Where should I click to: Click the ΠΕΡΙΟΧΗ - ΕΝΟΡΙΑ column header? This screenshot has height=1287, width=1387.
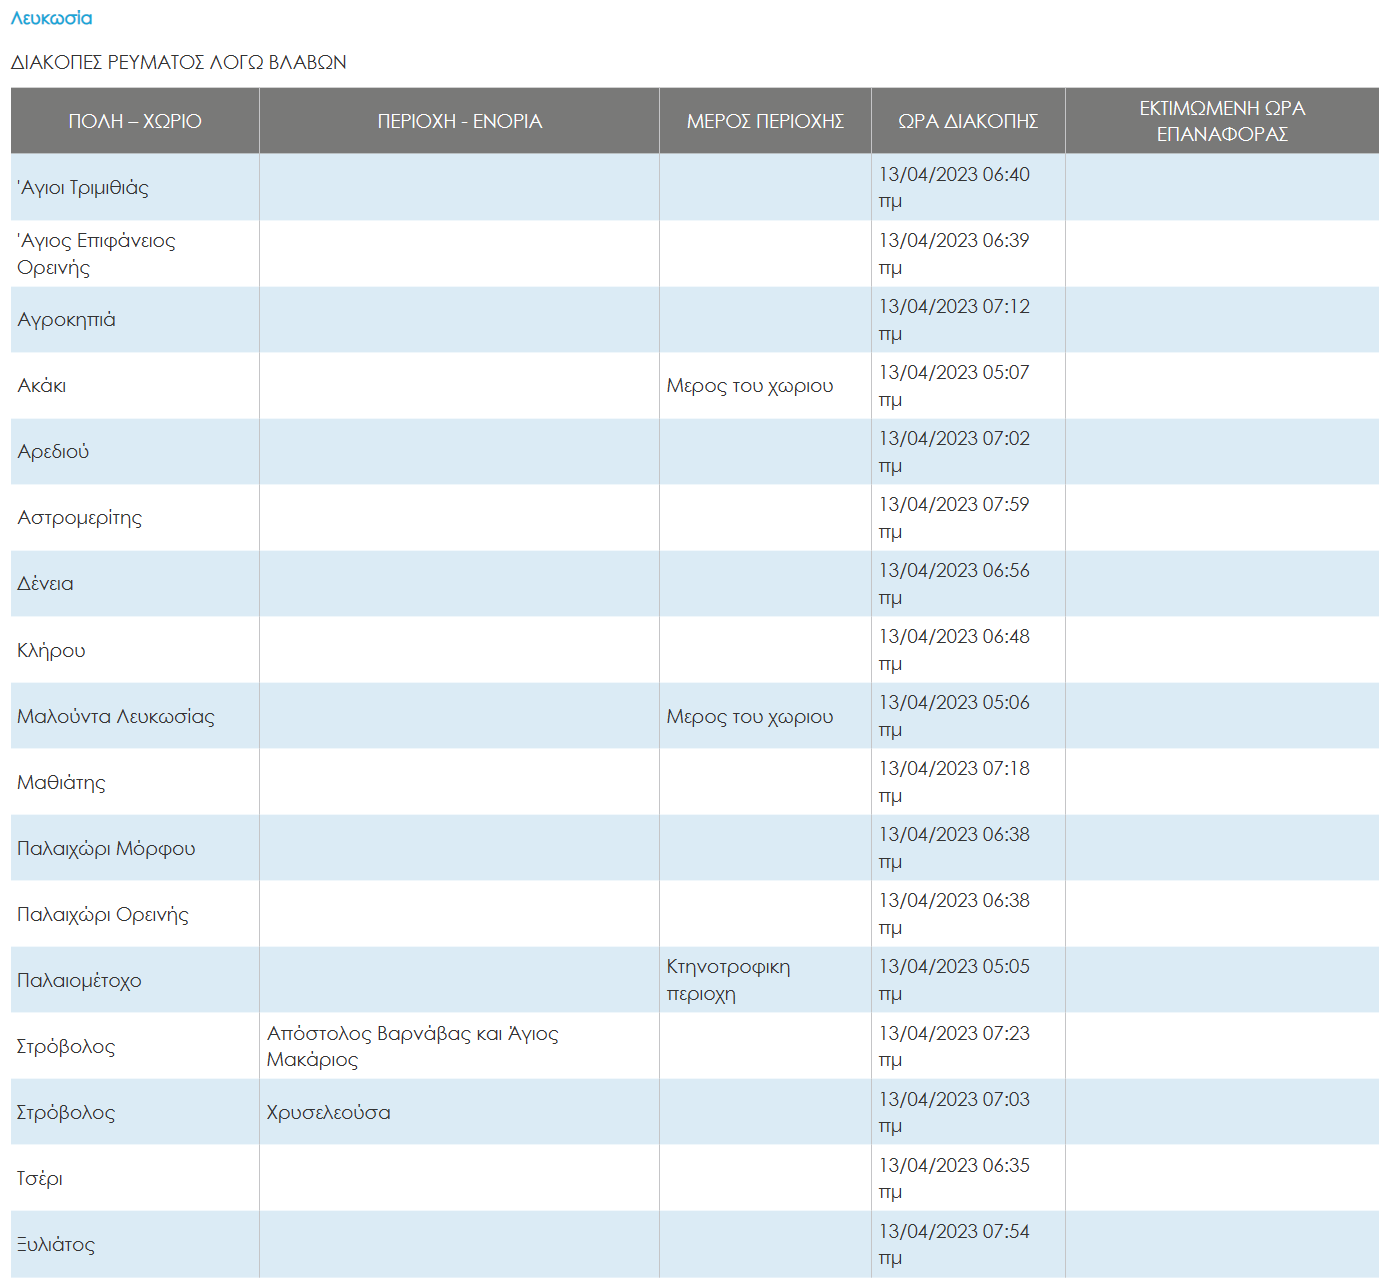click(x=460, y=121)
